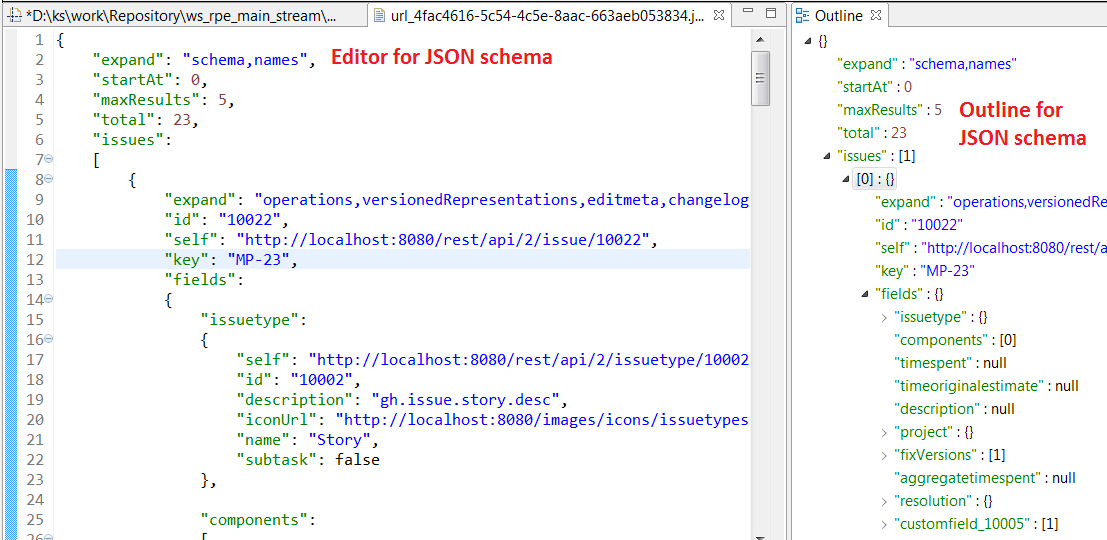
Task: Close the Outline view tab
Action: 873,16
